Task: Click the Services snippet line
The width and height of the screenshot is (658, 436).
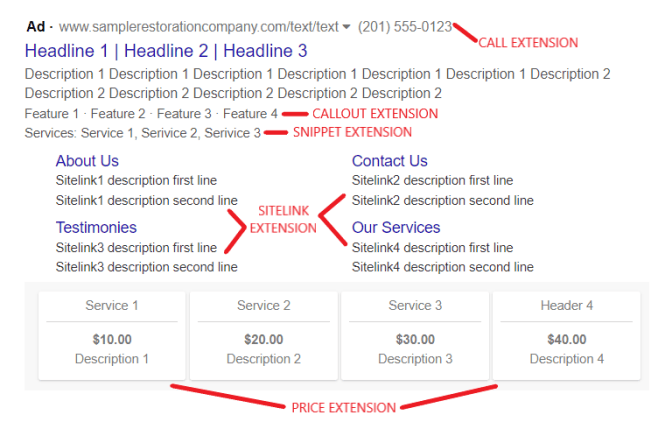Action: (x=143, y=132)
